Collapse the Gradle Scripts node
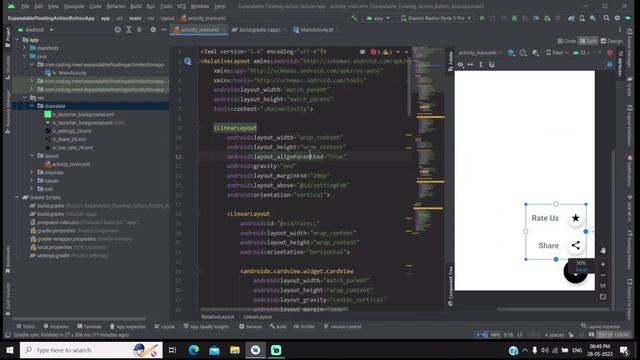640x360 pixels. coord(17,197)
